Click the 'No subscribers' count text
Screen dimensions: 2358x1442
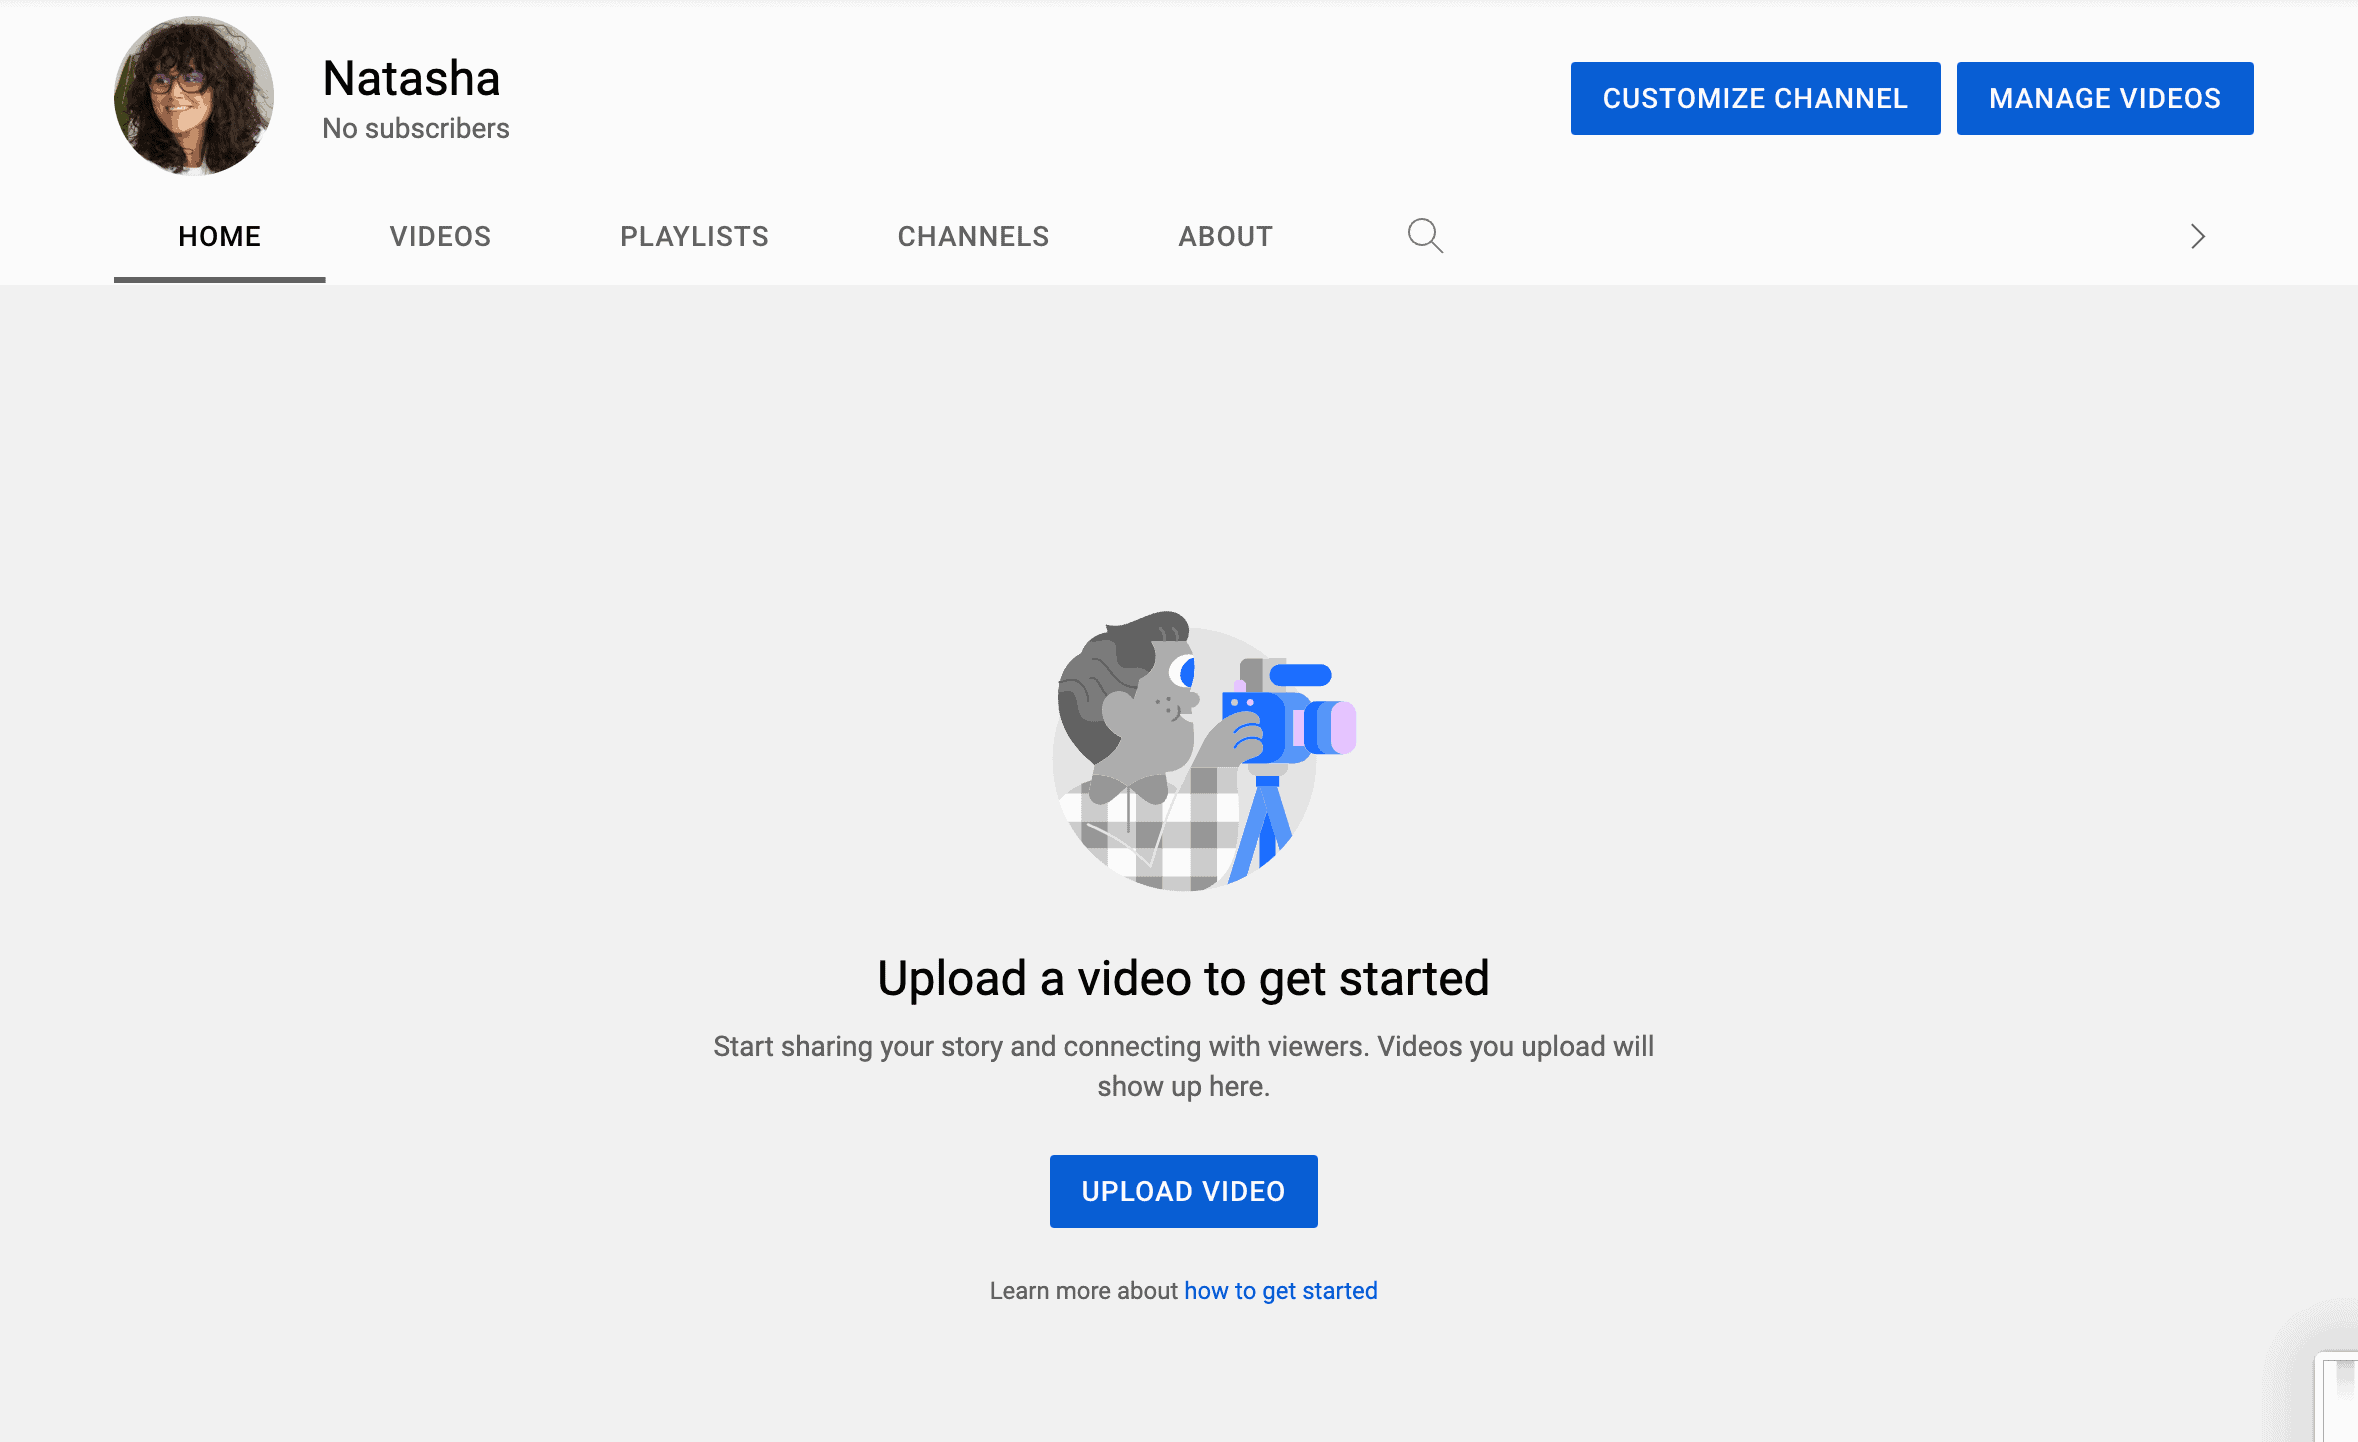[x=416, y=129]
